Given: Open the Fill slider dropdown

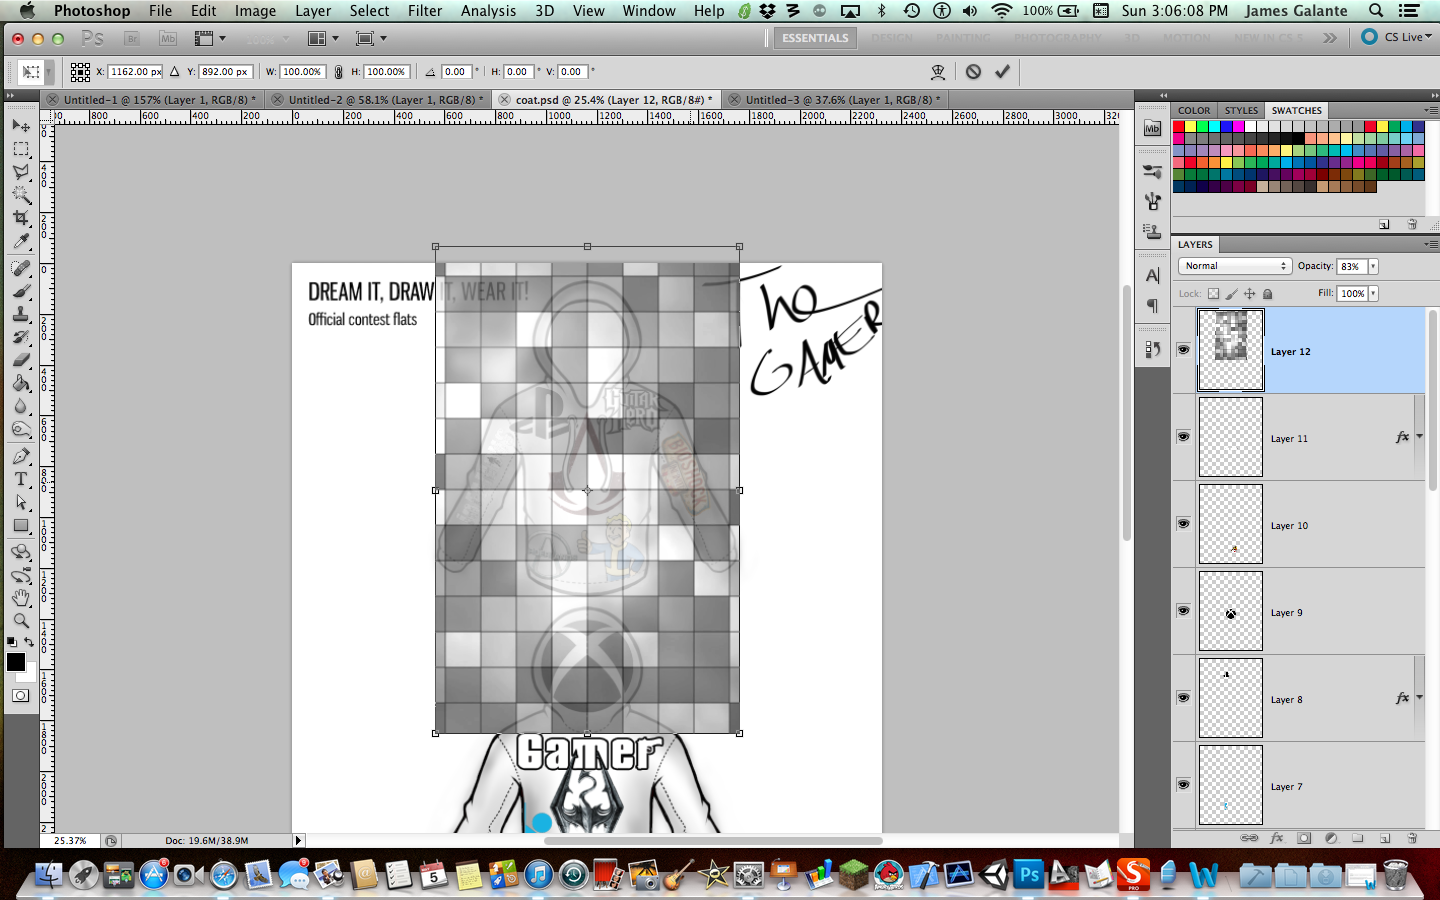Looking at the screenshot, I should [1373, 293].
